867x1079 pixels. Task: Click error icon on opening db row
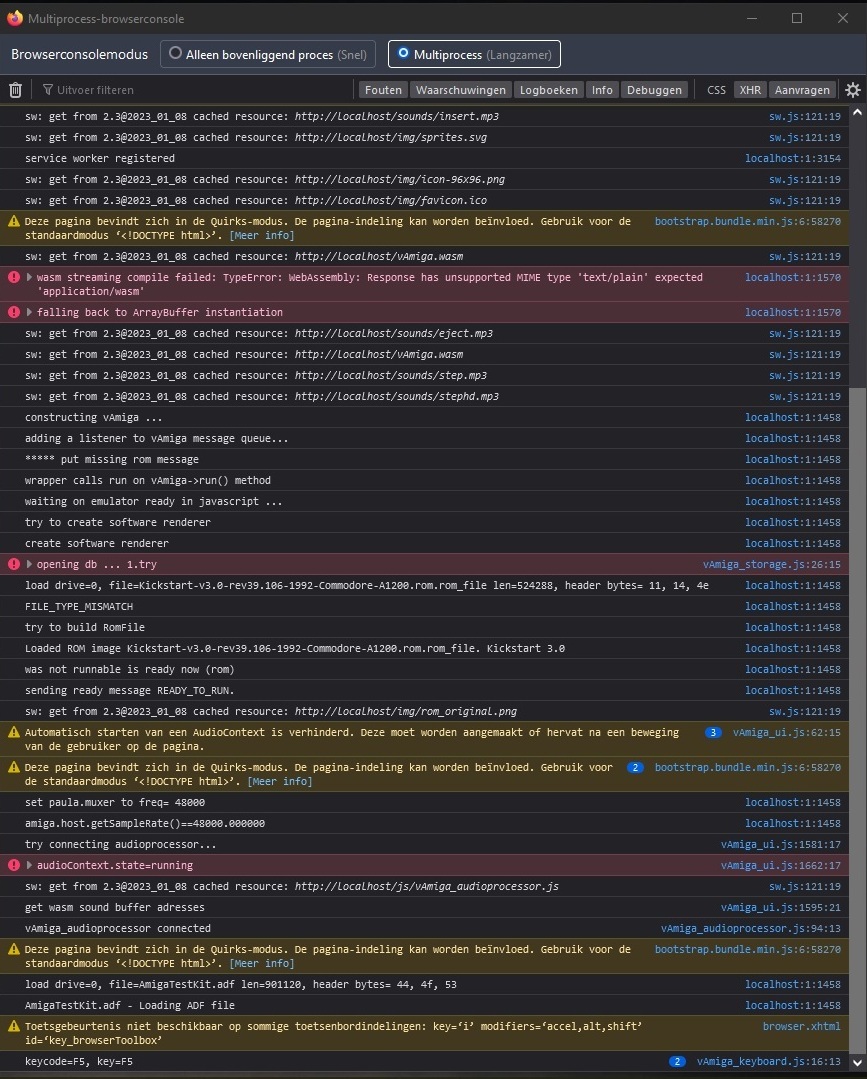coord(14,564)
